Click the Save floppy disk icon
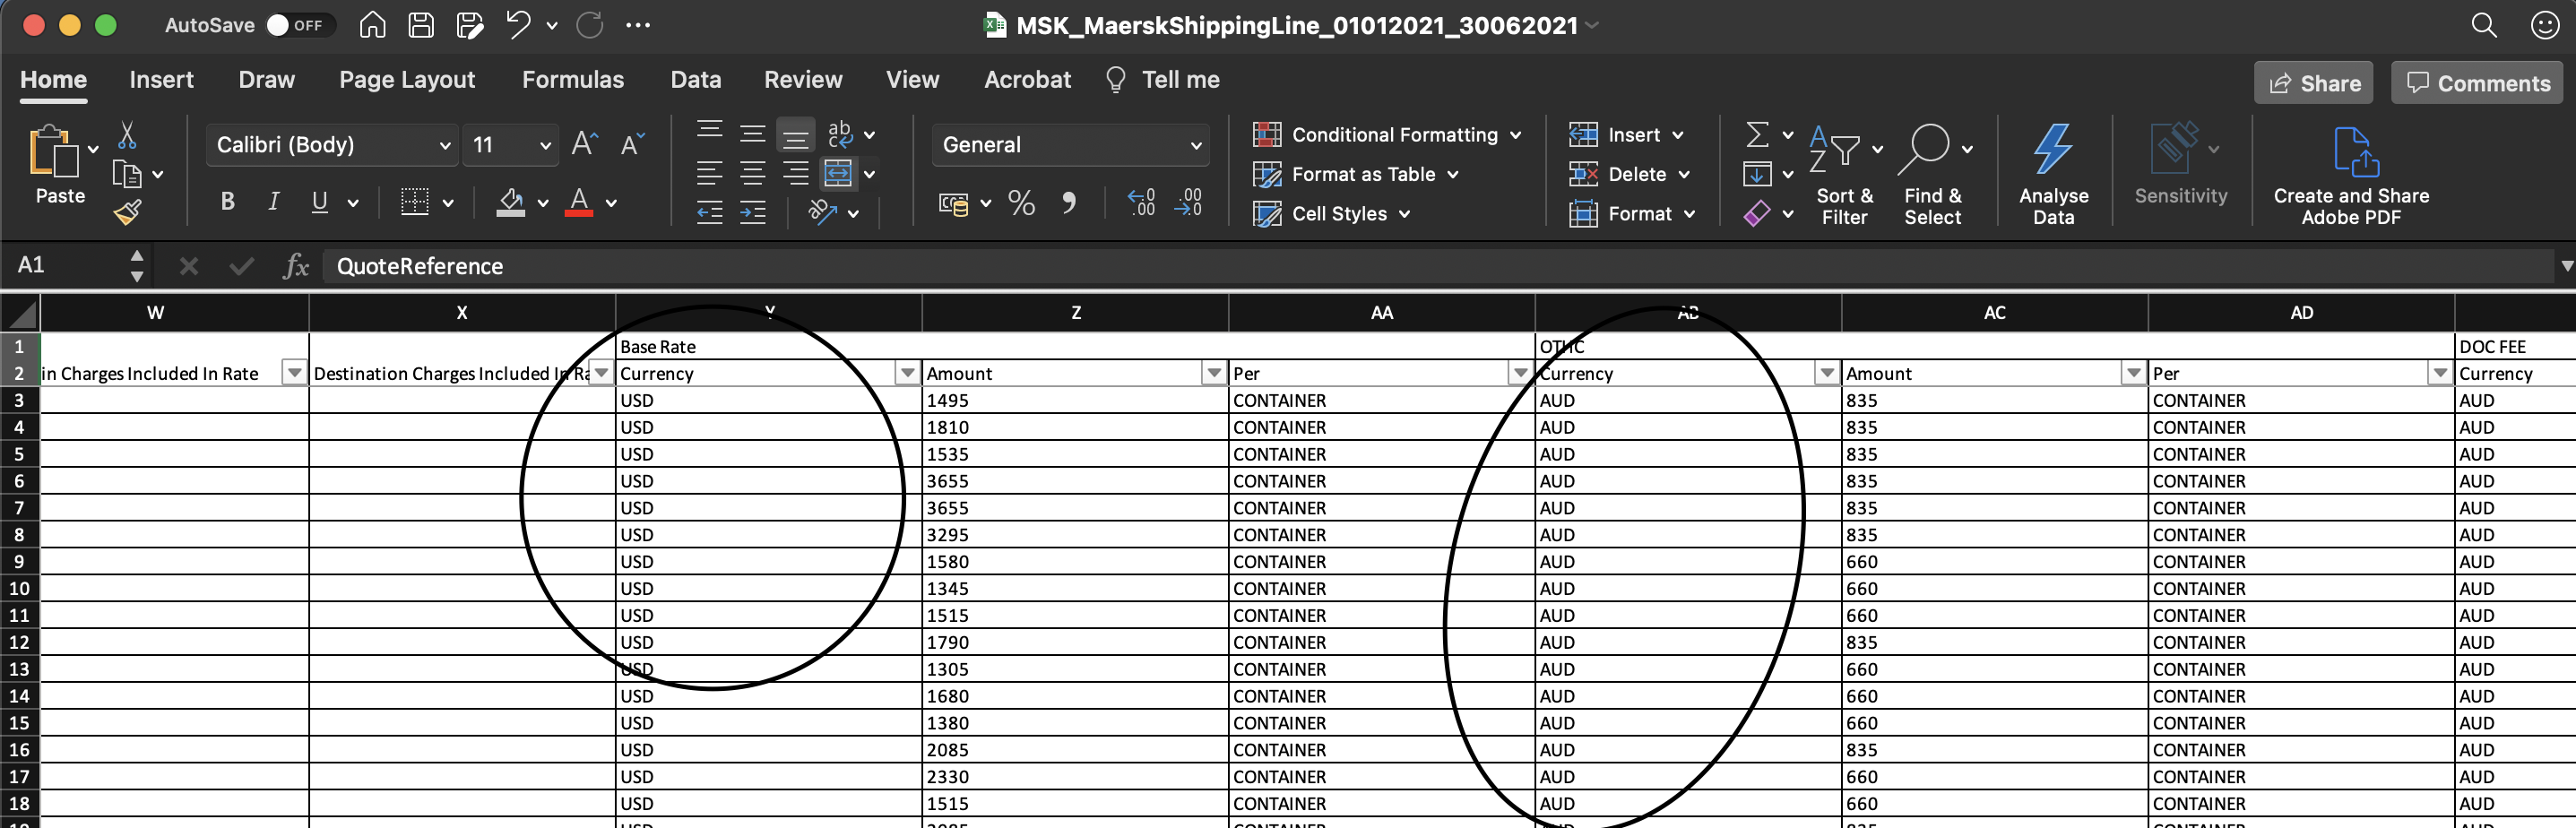This screenshot has height=828, width=2576. tap(421, 25)
